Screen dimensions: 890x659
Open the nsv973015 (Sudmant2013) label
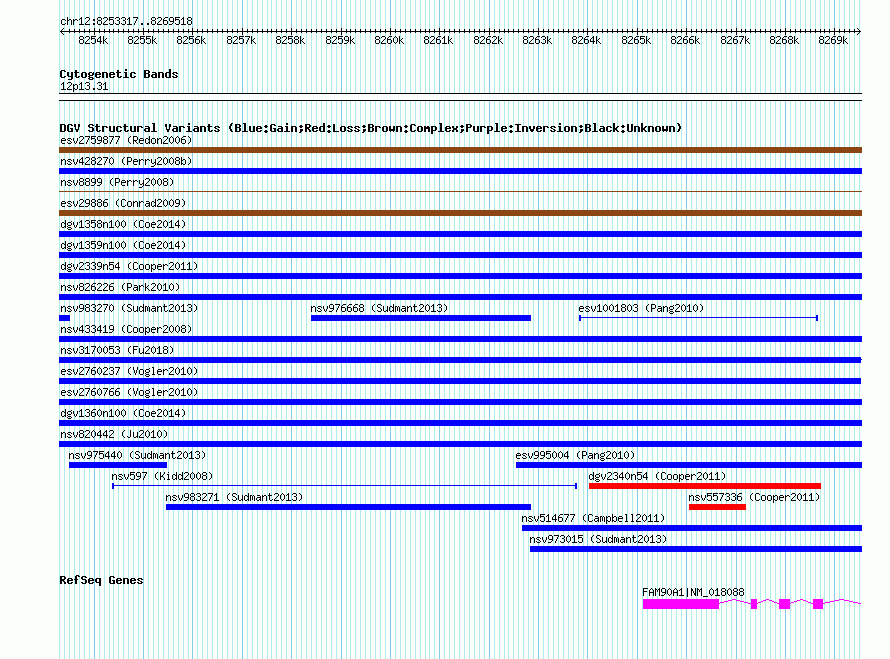coord(598,539)
